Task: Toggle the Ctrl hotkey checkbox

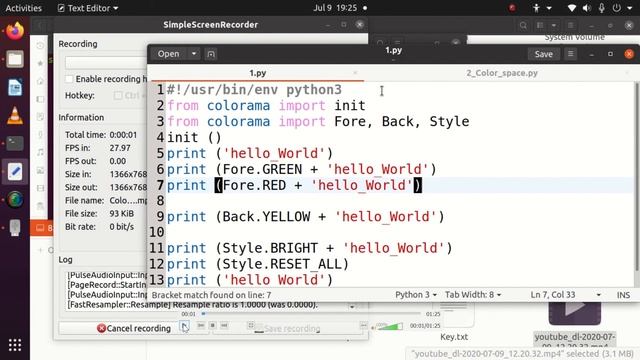Action: click(x=118, y=96)
